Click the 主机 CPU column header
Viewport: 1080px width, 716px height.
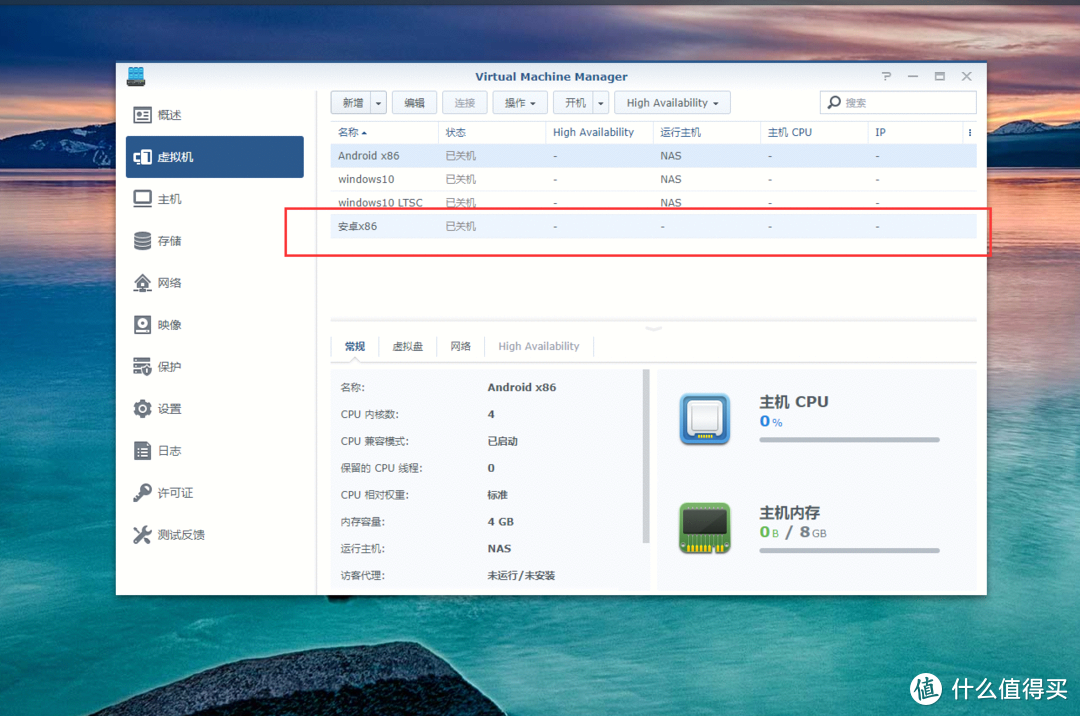pos(814,132)
